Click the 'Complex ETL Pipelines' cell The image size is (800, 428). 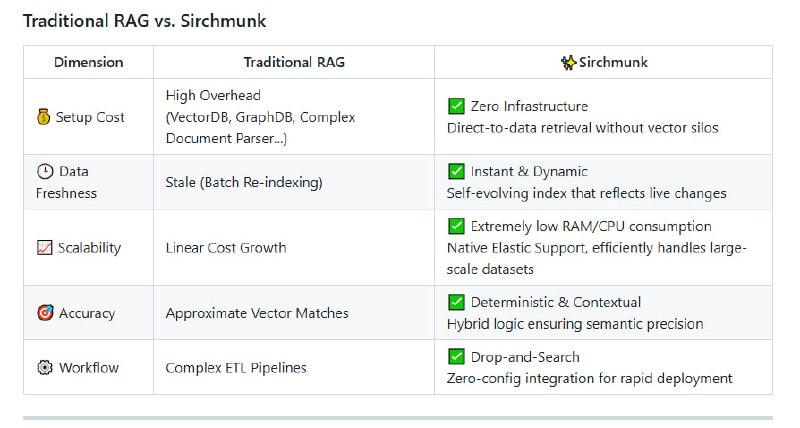(236, 367)
